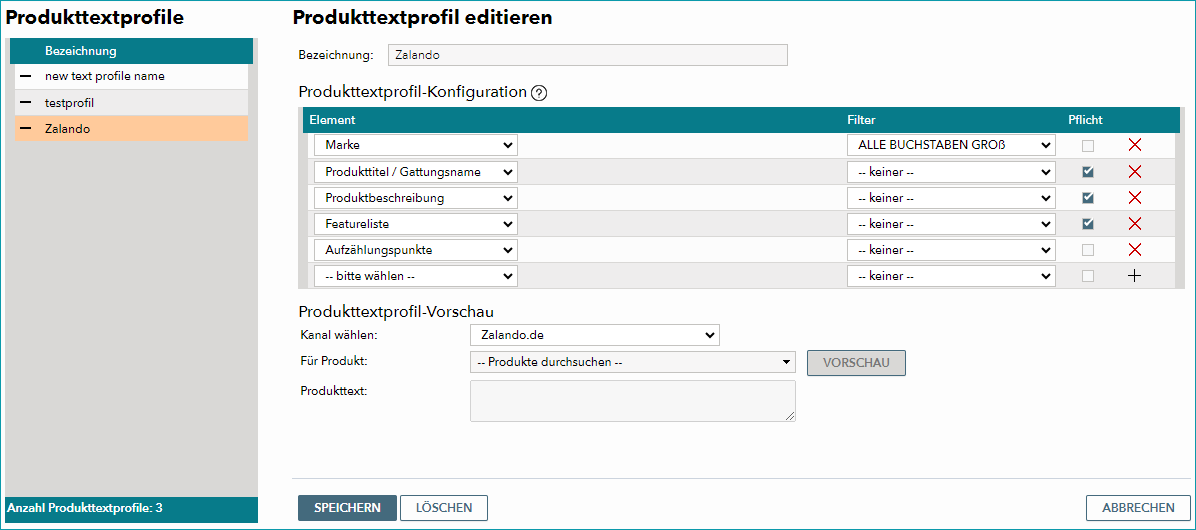Open filter dropdown for Produkttitel / Gattungsname row

click(x=951, y=172)
